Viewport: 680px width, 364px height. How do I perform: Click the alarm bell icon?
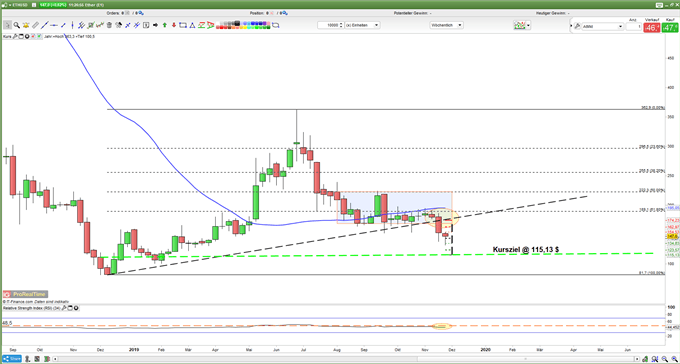pos(26,25)
